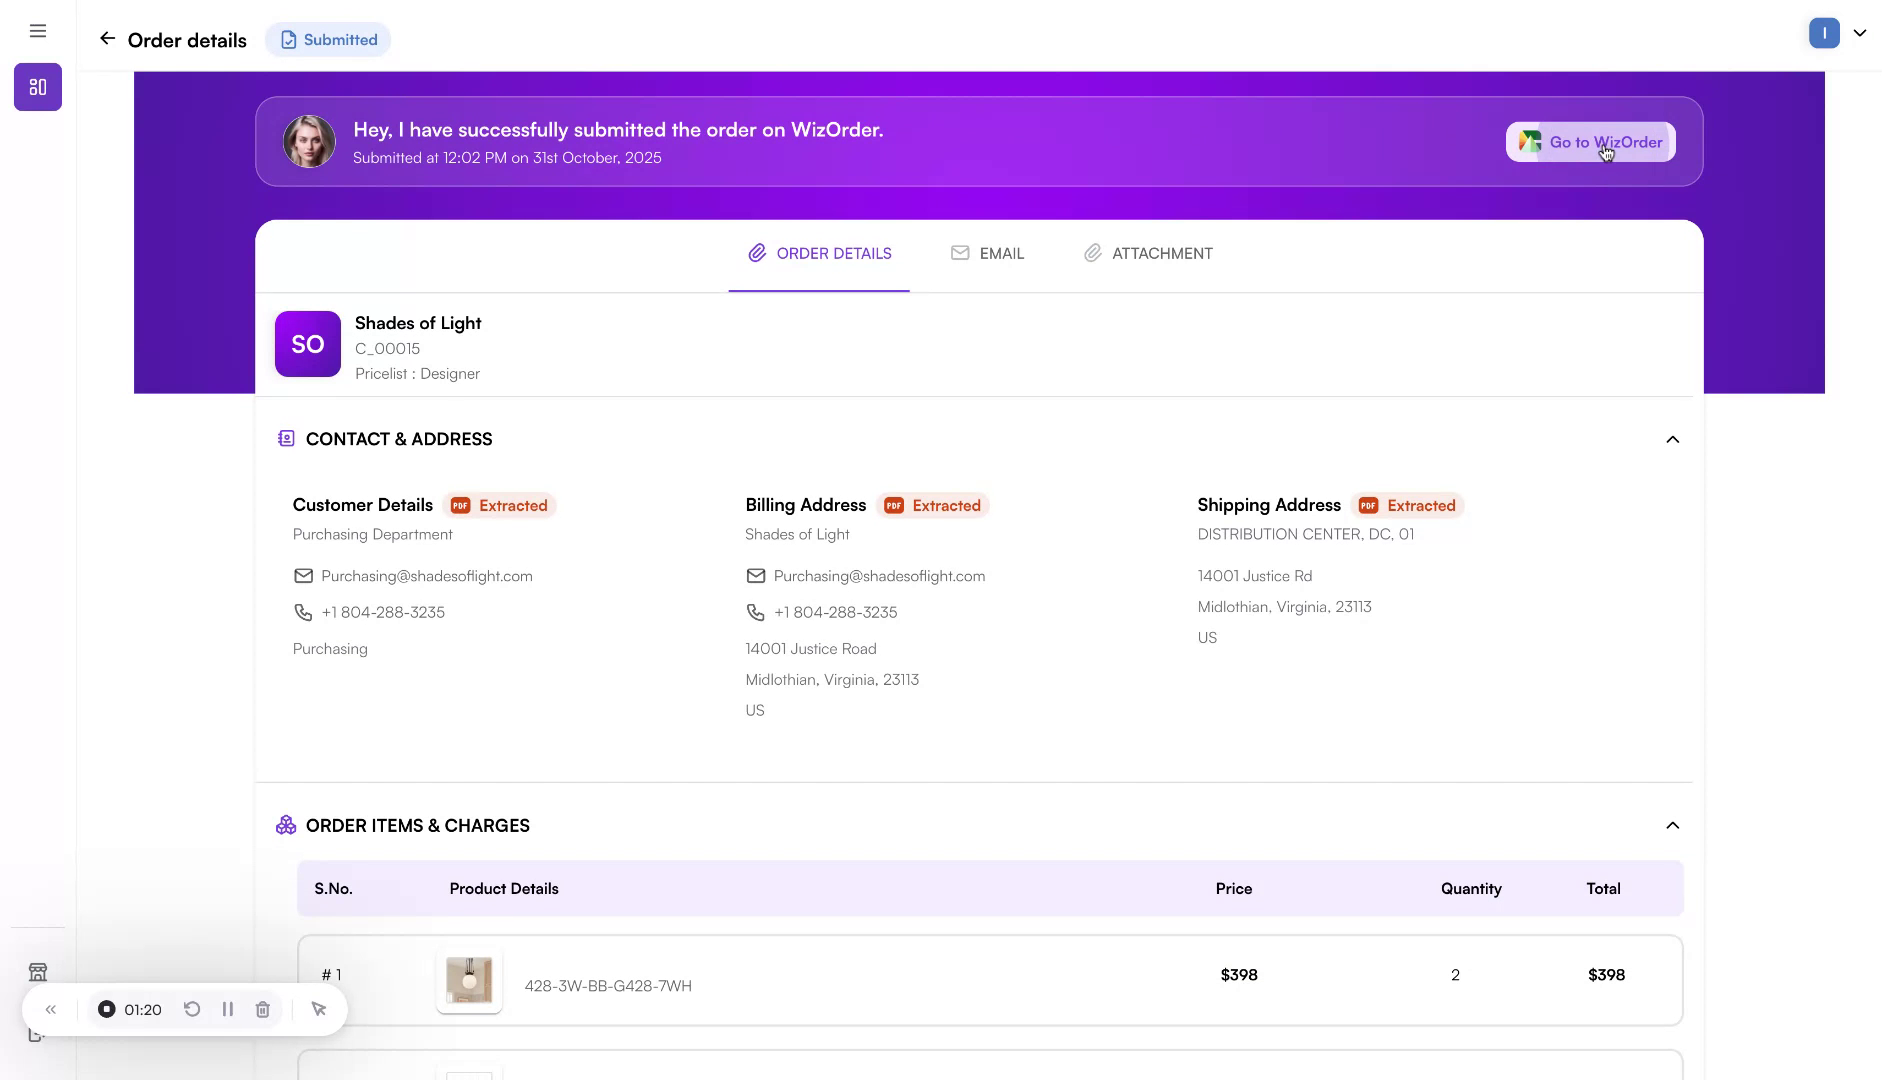Open the Attachment tab
Image resolution: width=1882 pixels, height=1080 pixels.
1148,253
